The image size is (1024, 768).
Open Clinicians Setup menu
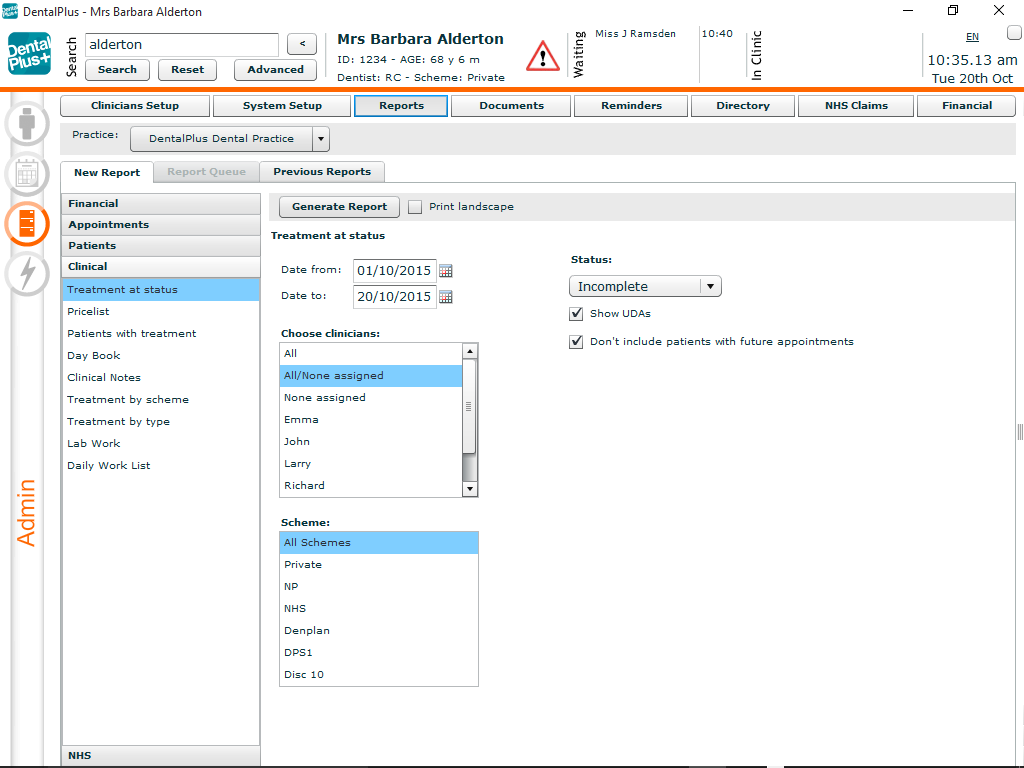135,106
